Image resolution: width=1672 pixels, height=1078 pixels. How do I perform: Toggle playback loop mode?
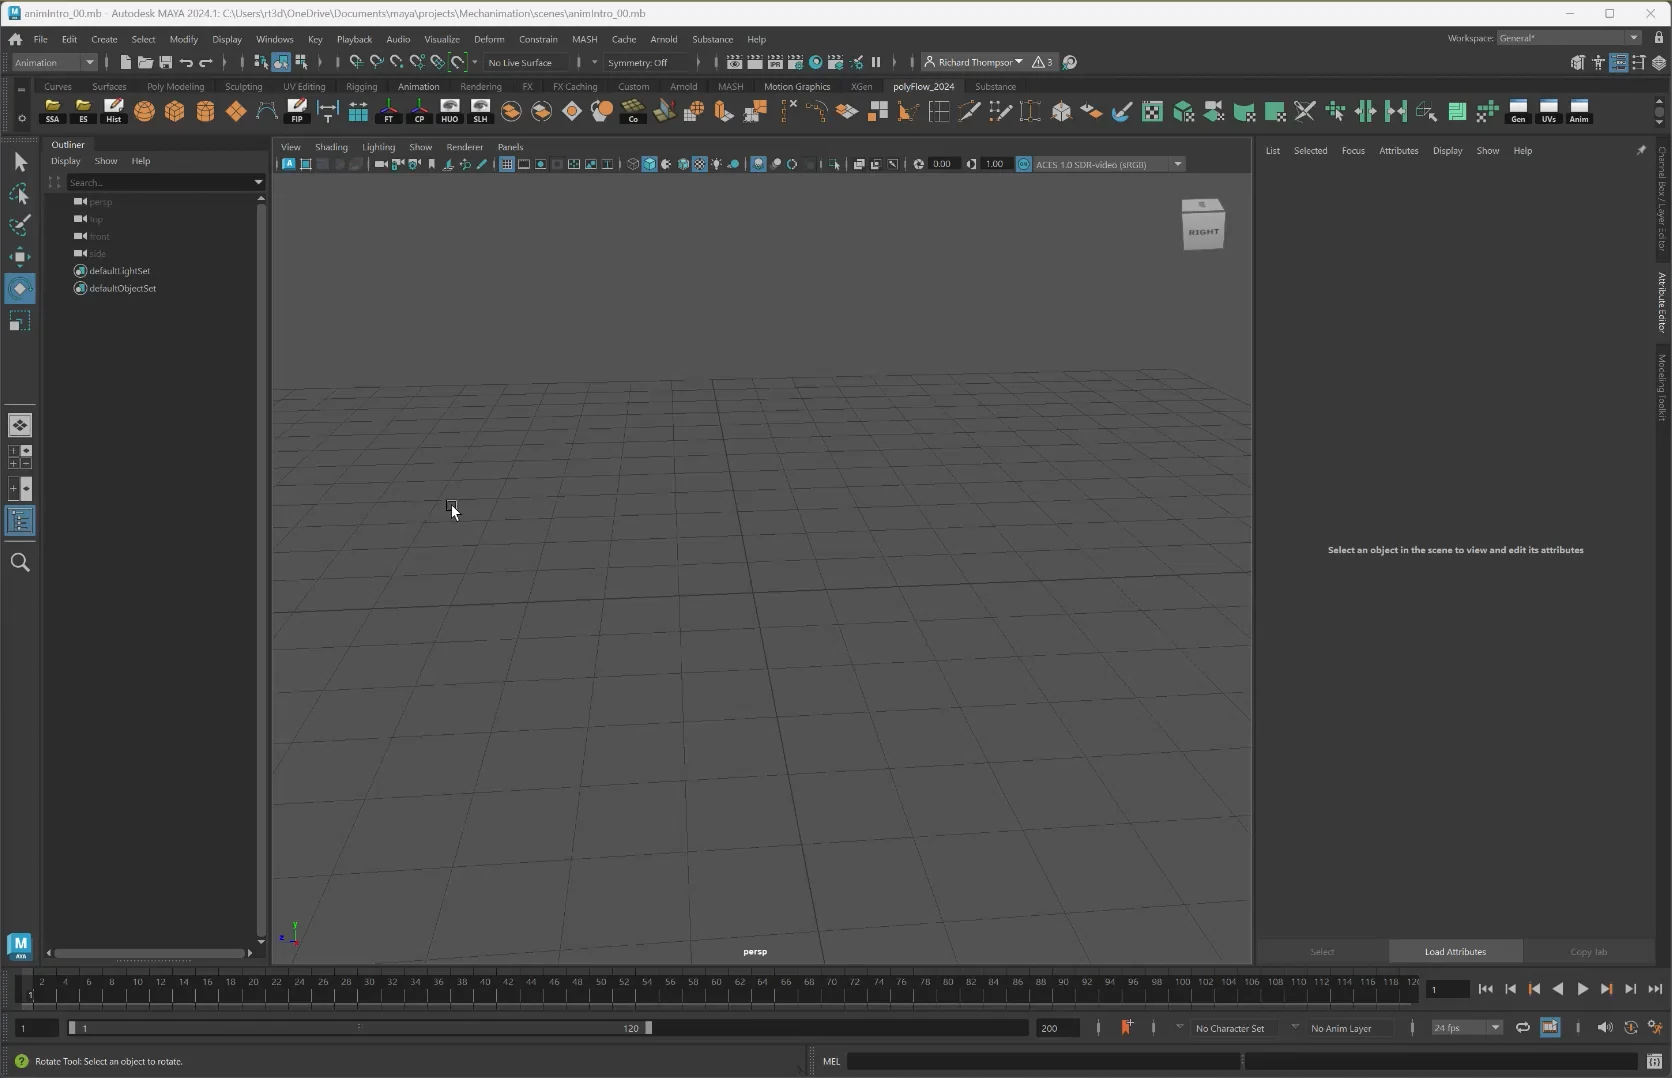click(1522, 1028)
